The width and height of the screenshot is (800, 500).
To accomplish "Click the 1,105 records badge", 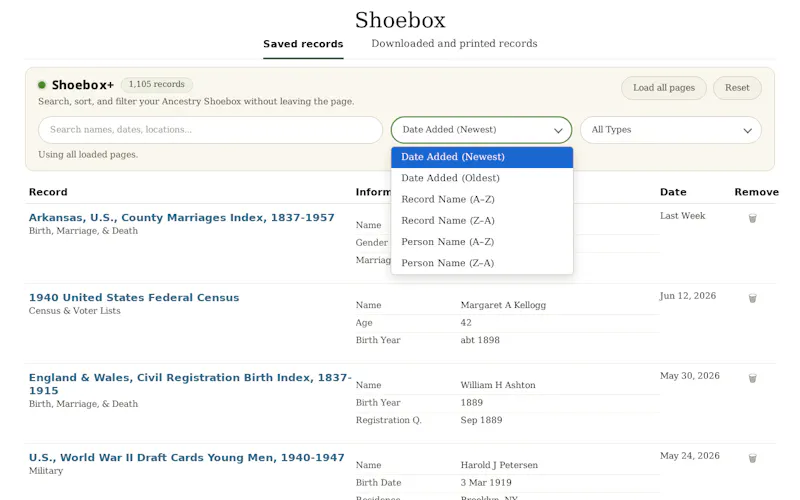I will coord(157,85).
